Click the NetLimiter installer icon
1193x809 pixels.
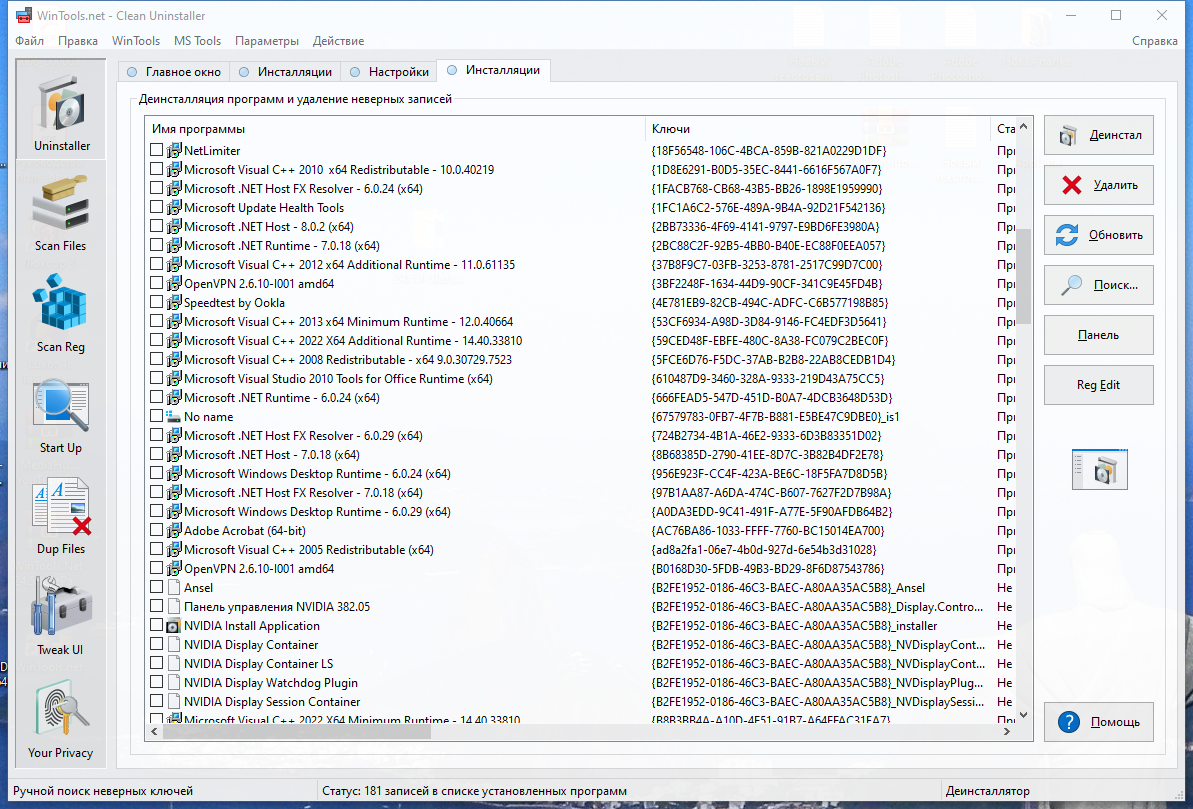tap(173, 151)
